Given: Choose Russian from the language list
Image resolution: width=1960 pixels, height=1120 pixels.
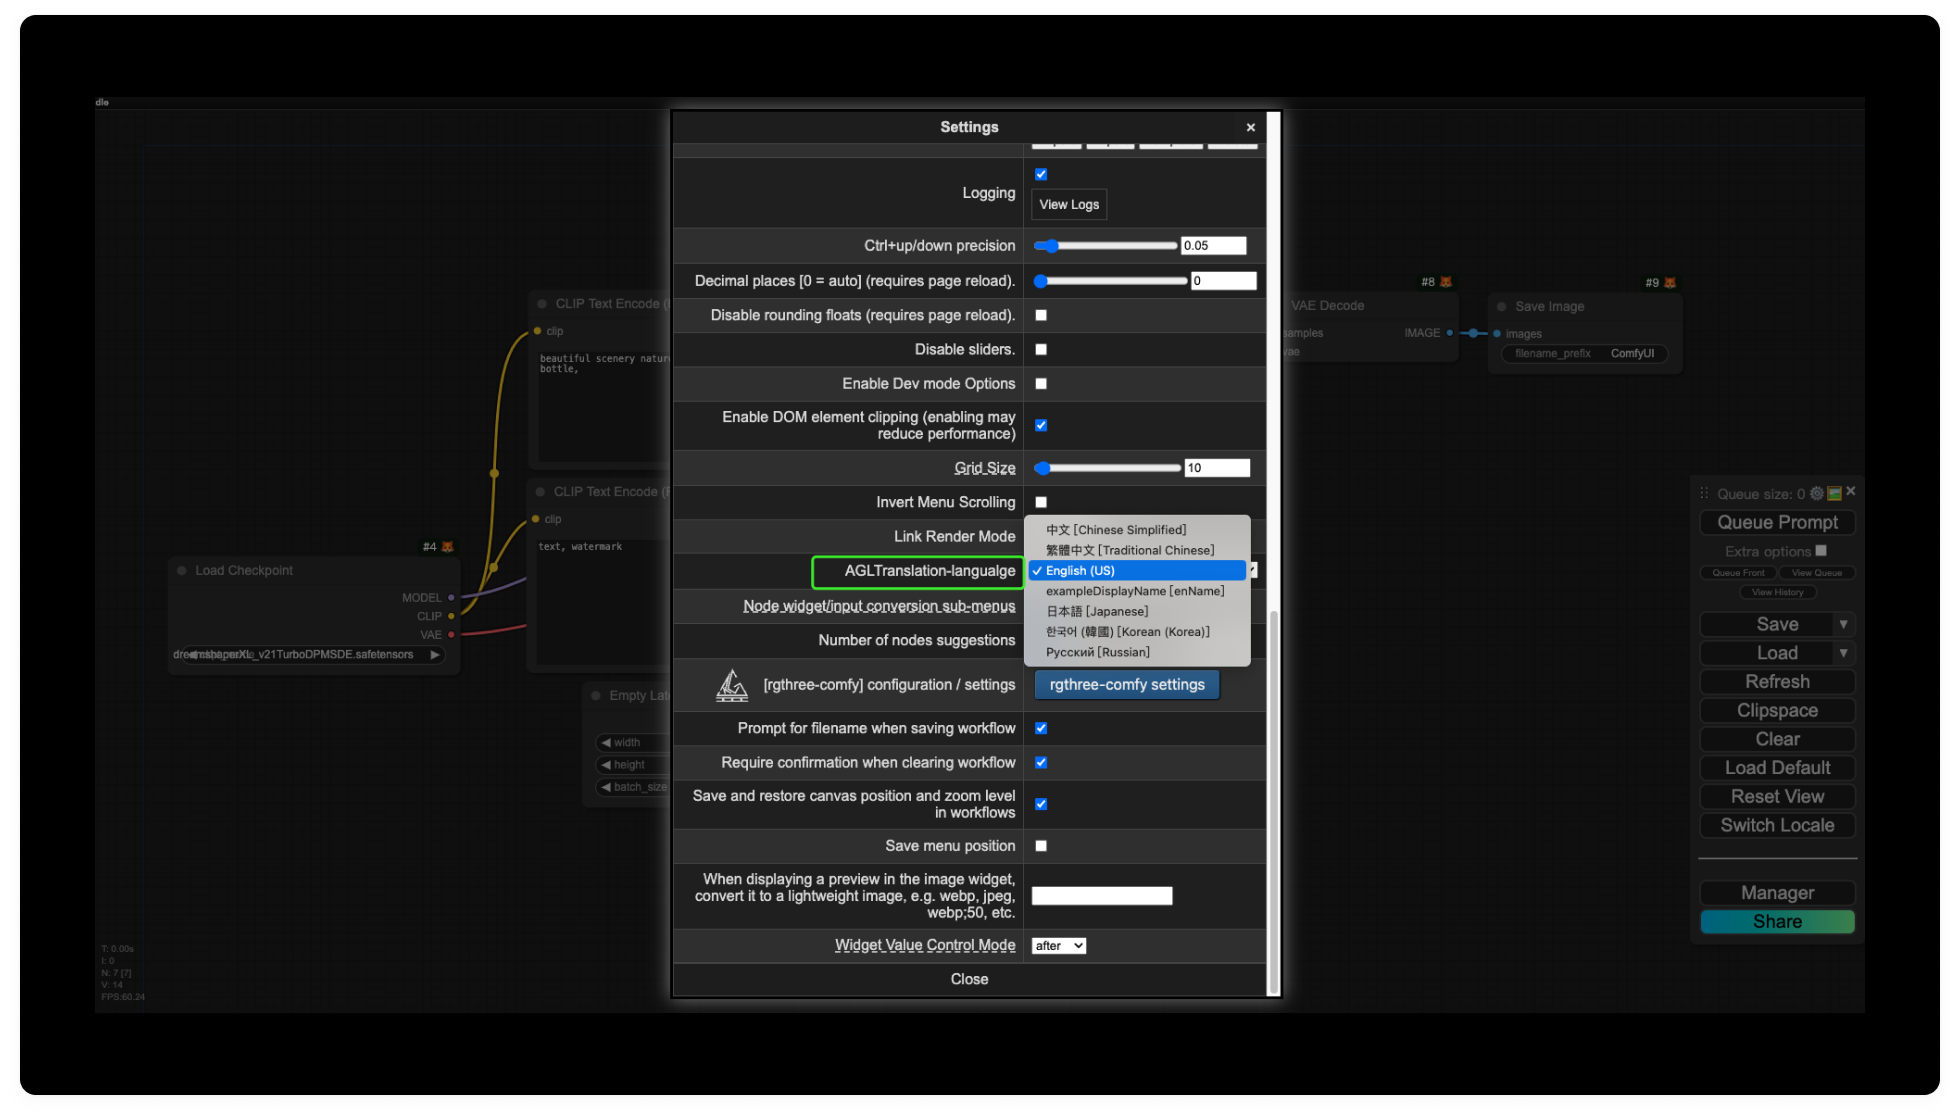Looking at the screenshot, I should 1097,653.
